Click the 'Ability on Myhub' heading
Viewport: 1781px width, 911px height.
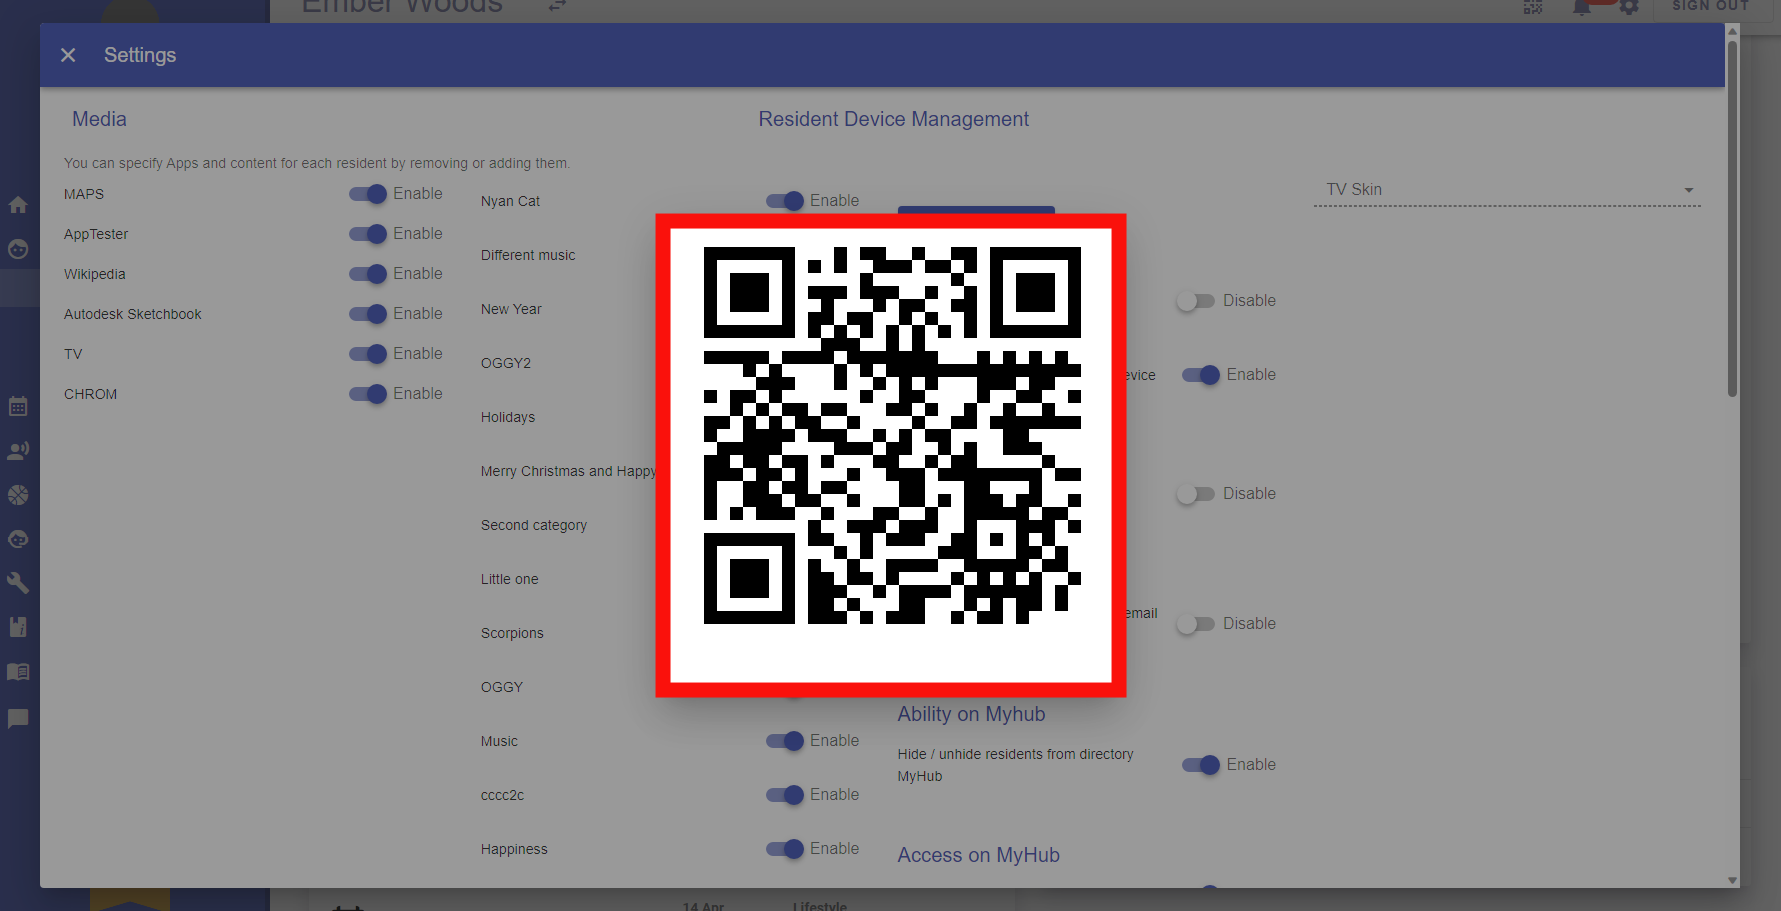(971, 714)
